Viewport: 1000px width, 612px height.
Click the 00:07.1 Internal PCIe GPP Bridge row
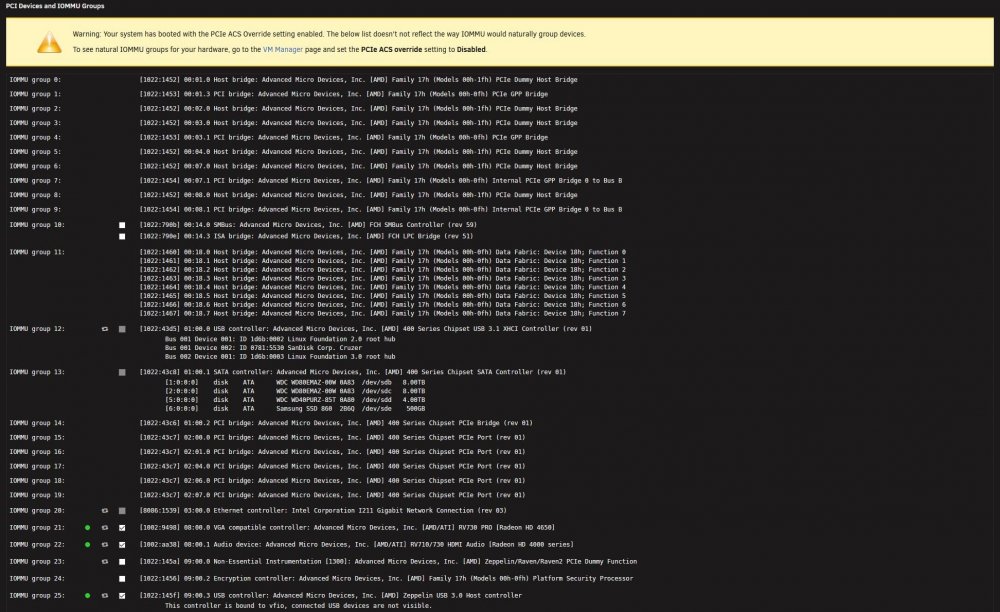click(381, 180)
